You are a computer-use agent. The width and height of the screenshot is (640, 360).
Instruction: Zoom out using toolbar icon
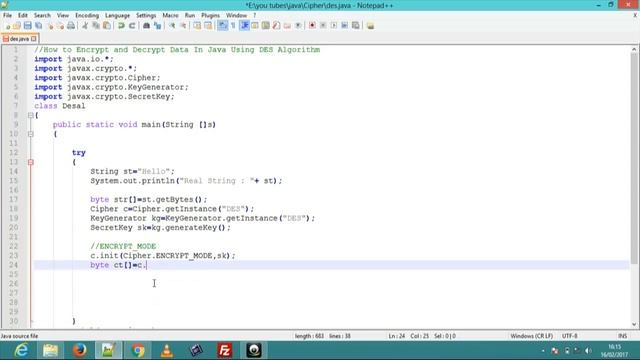tap(183, 26)
